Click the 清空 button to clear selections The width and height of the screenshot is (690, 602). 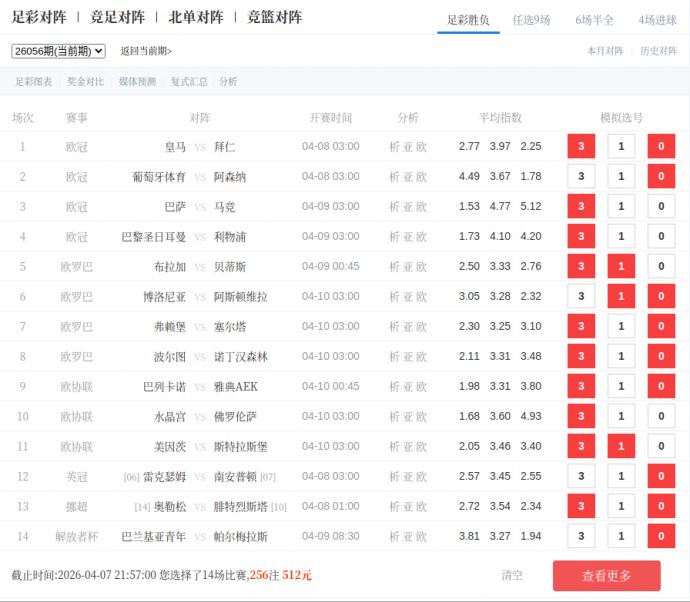click(512, 575)
